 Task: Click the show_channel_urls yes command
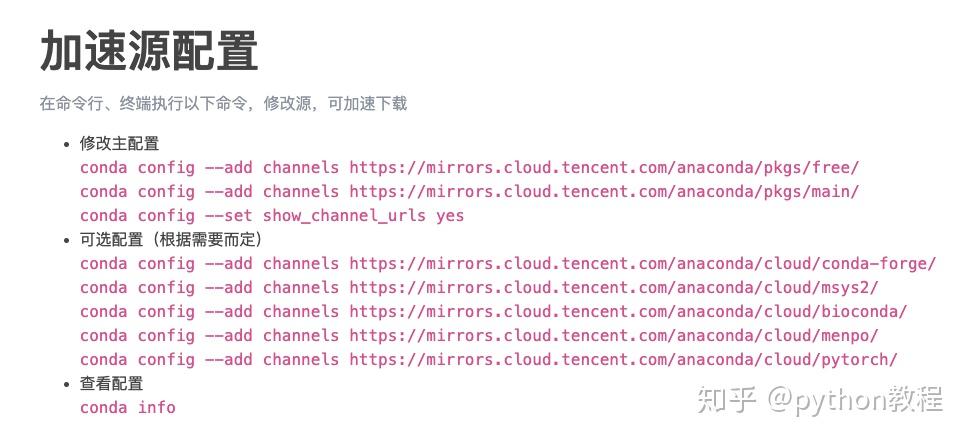(x=363, y=215)
